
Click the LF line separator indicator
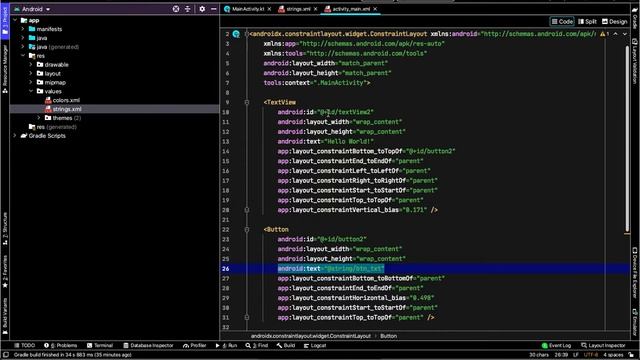pos(576,355)
